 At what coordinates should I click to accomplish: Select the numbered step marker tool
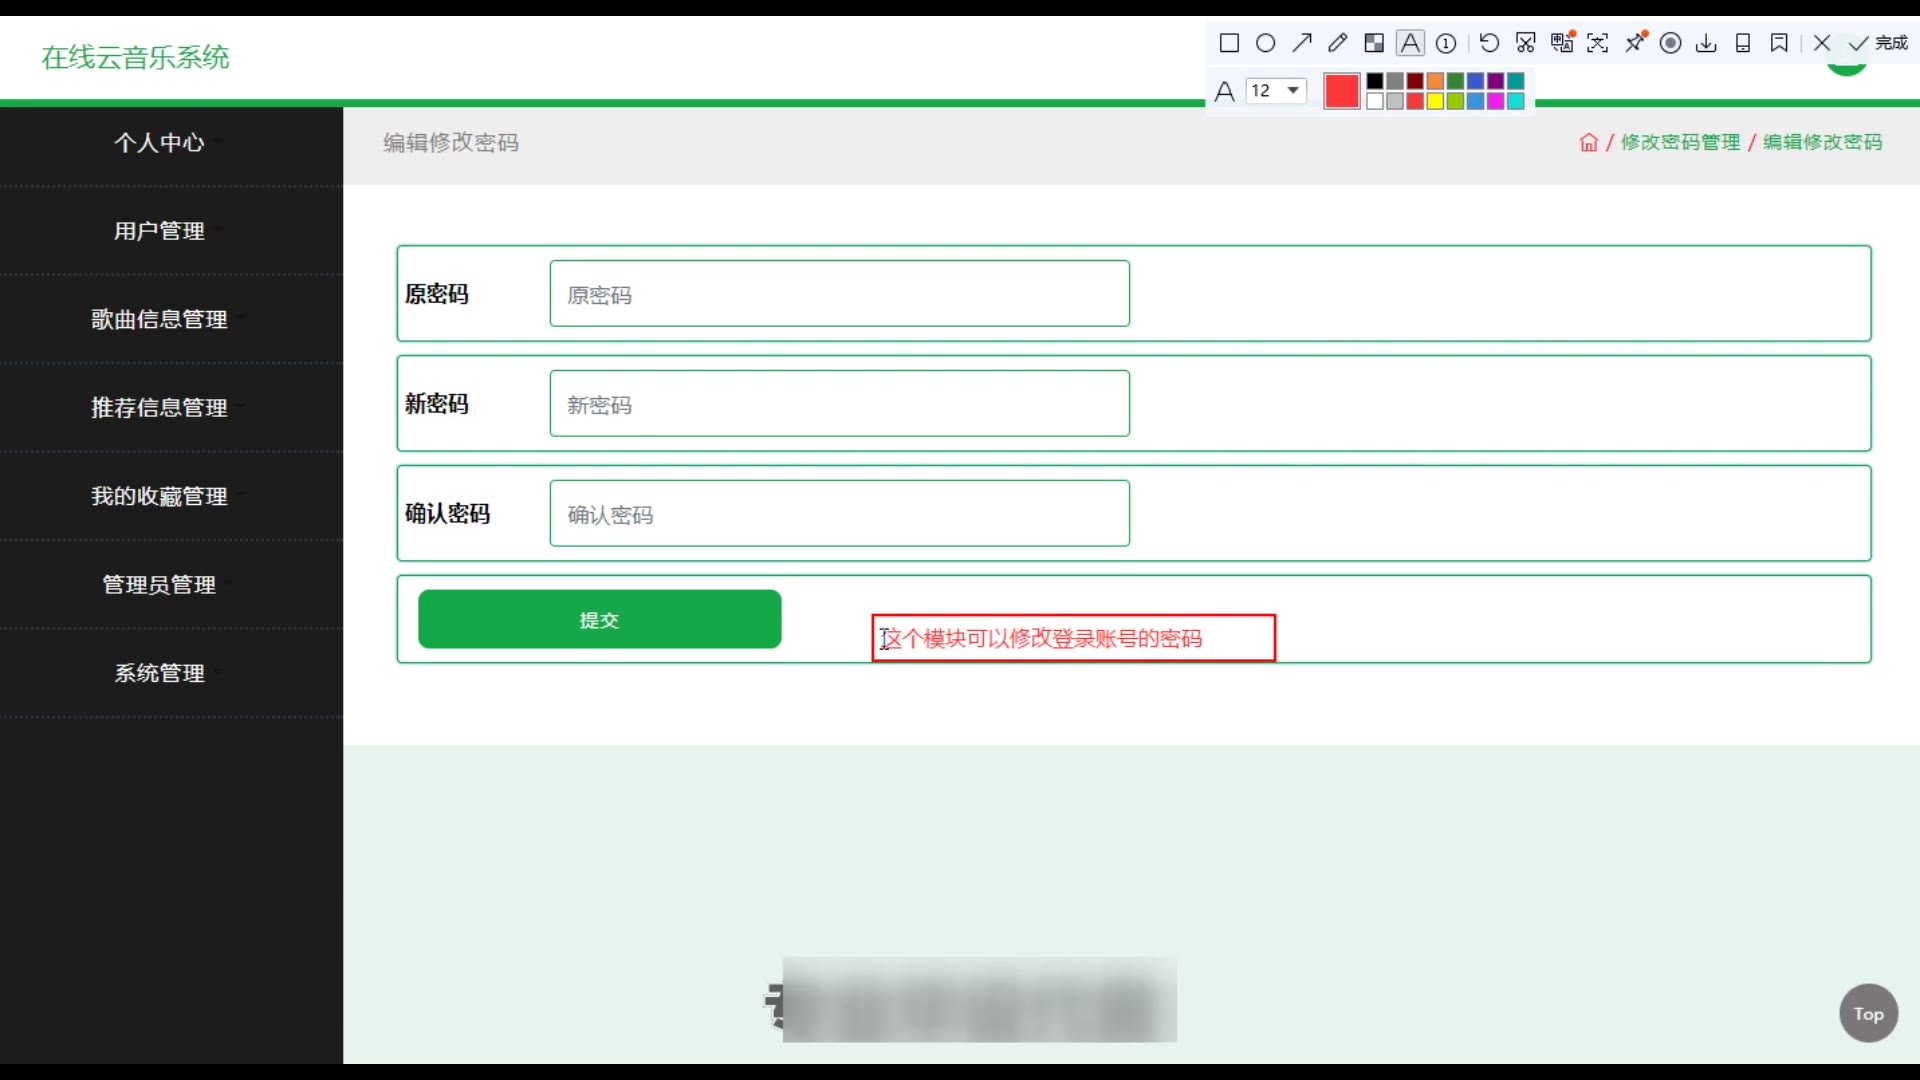click(1446, 43)
